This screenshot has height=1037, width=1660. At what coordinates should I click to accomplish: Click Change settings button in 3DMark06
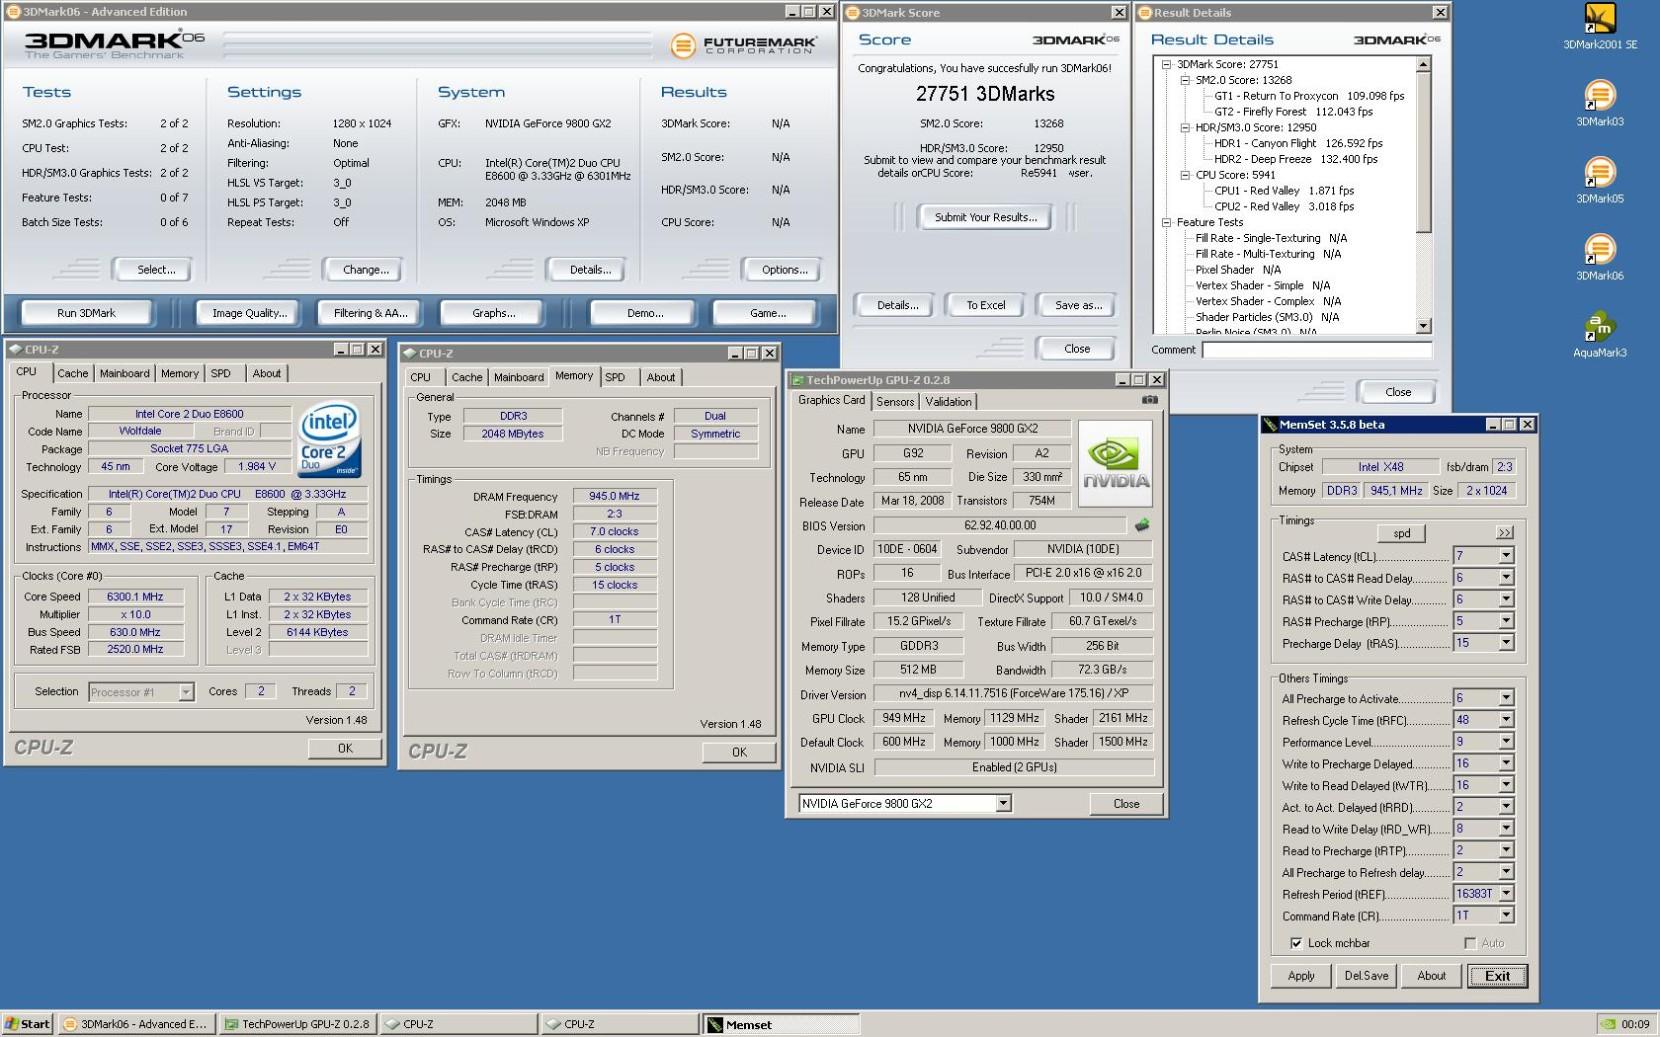[x=365, y=269]
